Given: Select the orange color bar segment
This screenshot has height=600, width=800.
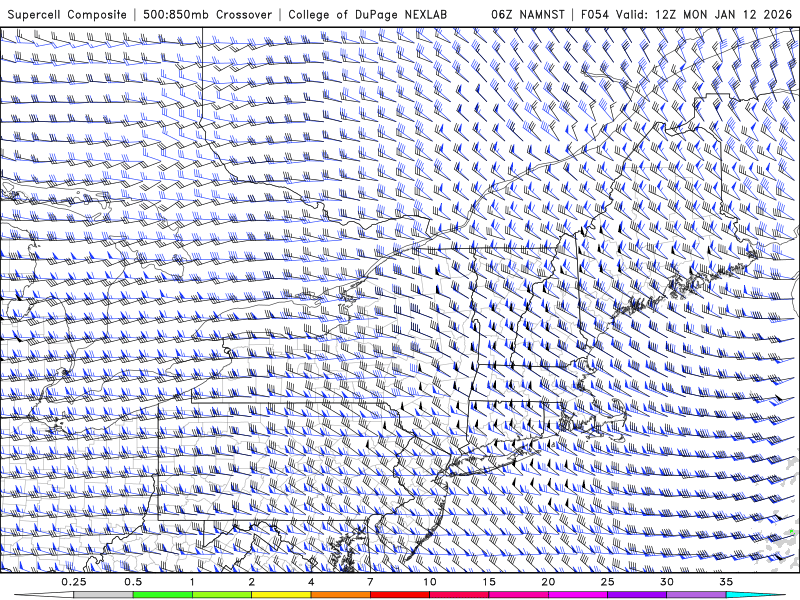Looking at the screenshot, I should pos(341,595).
